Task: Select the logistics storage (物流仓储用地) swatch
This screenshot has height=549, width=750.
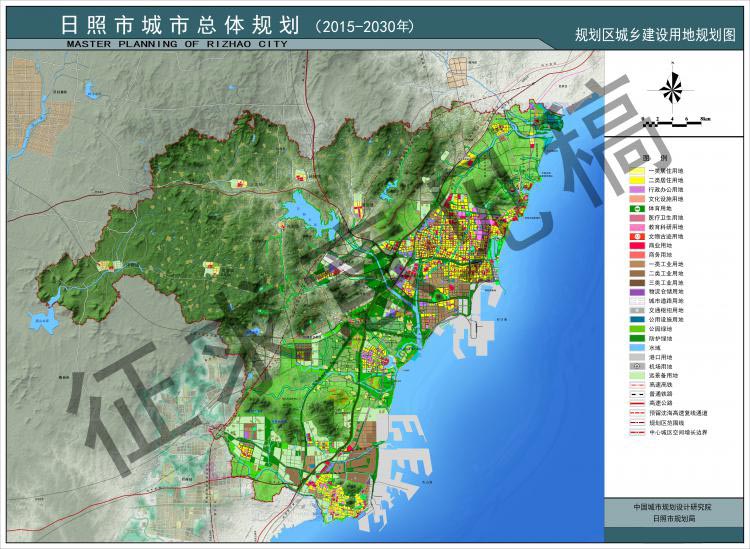Action: click(636, 291)
